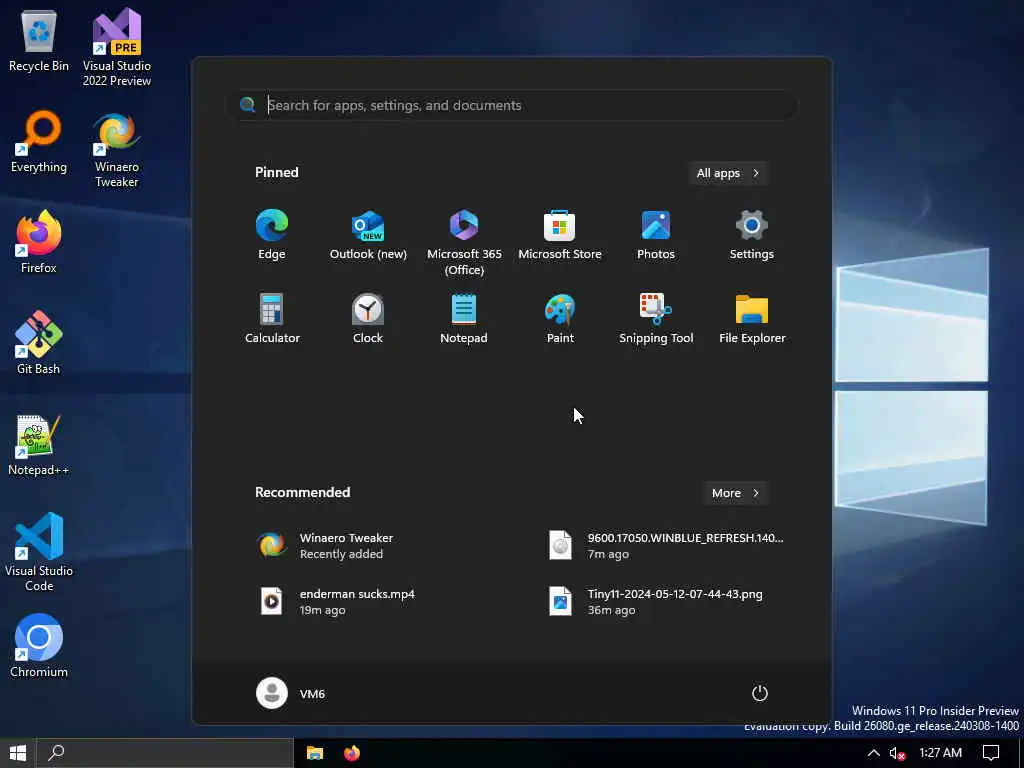
Task: Select Firefox desktop shortcut
Action: point(39,242)
